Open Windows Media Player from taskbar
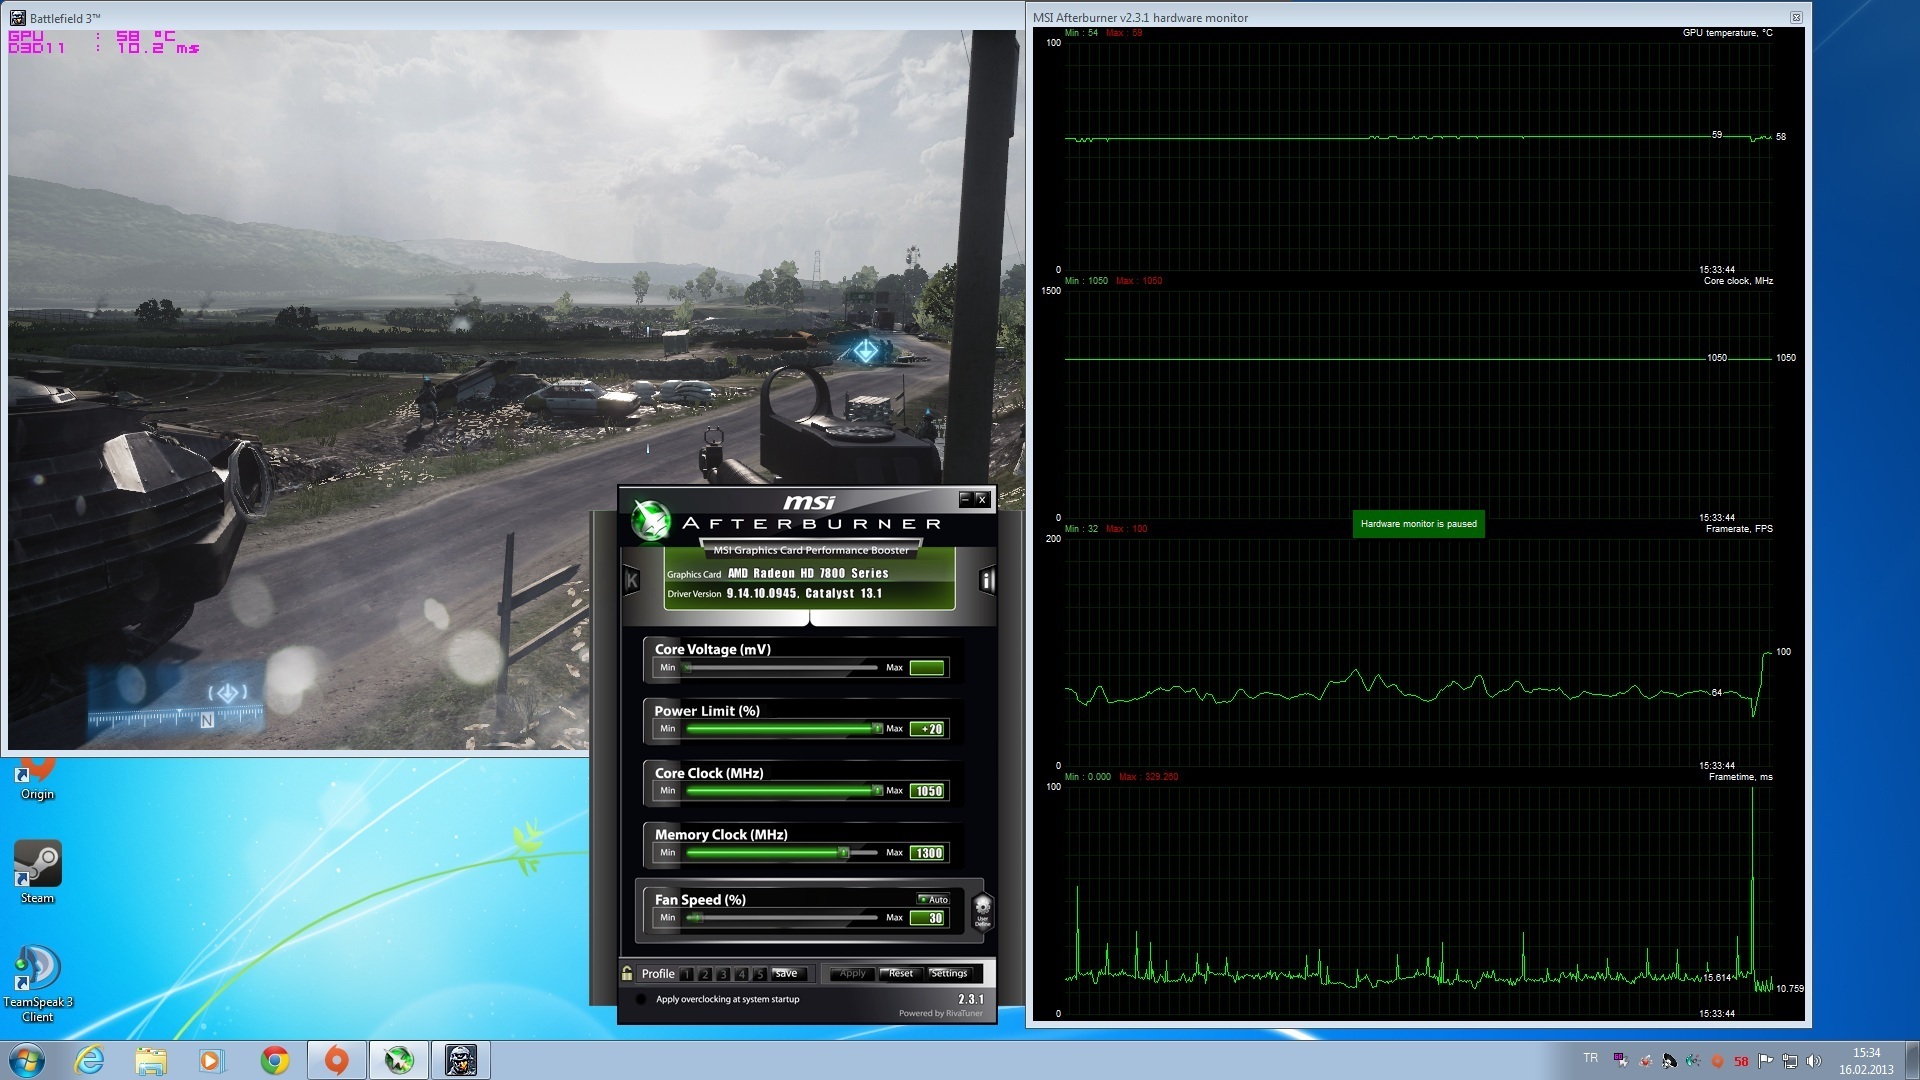Viewport: 1920px width, 1080px height. click(x=212, y=1060)
